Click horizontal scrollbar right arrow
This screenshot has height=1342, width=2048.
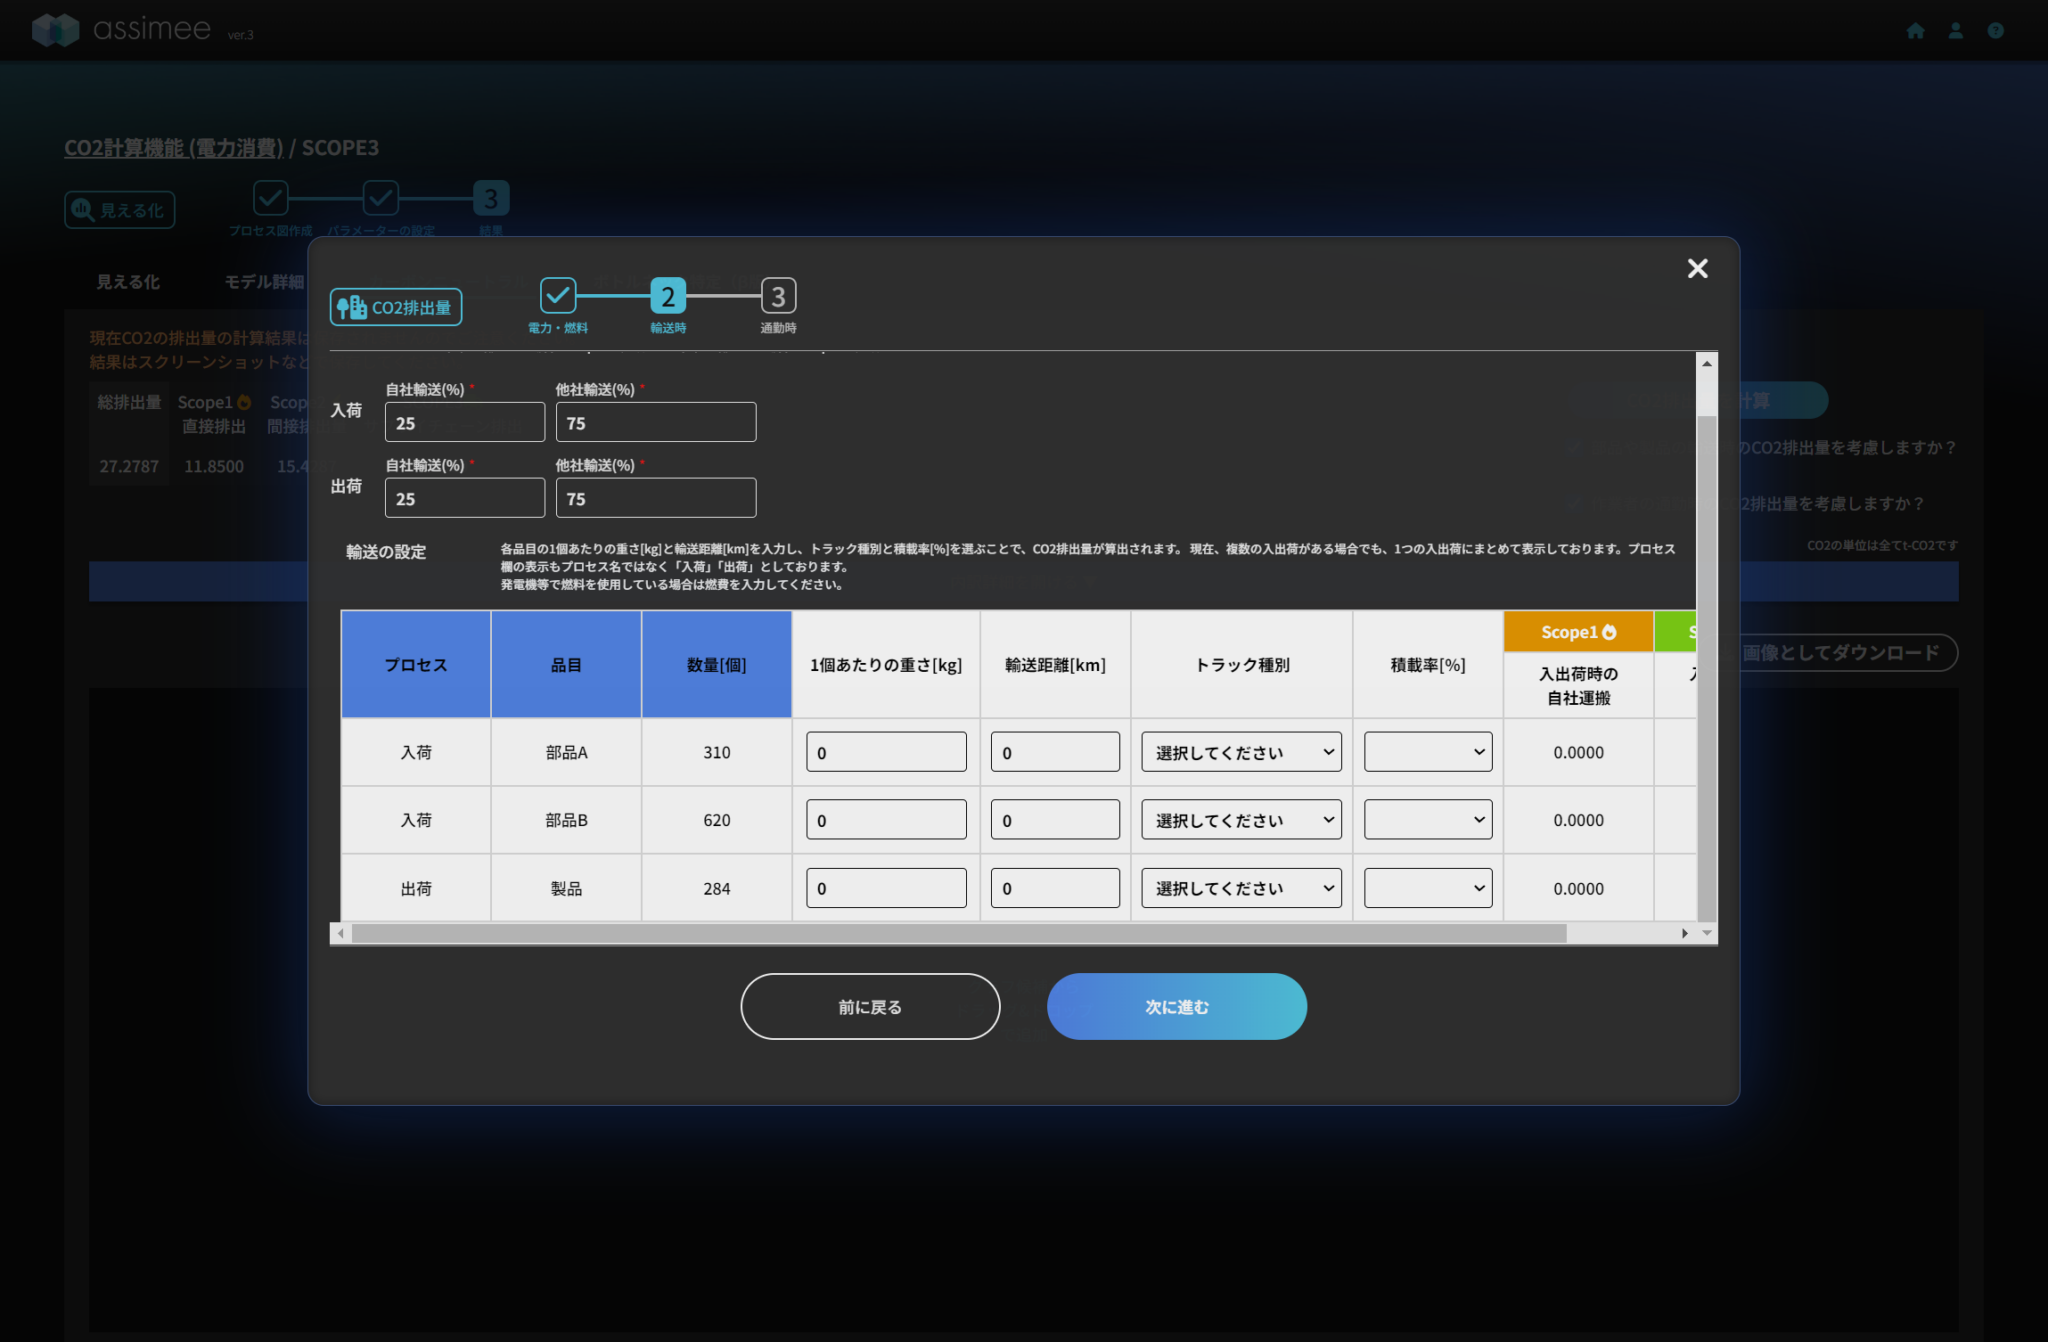click(x=1684, y=933)
